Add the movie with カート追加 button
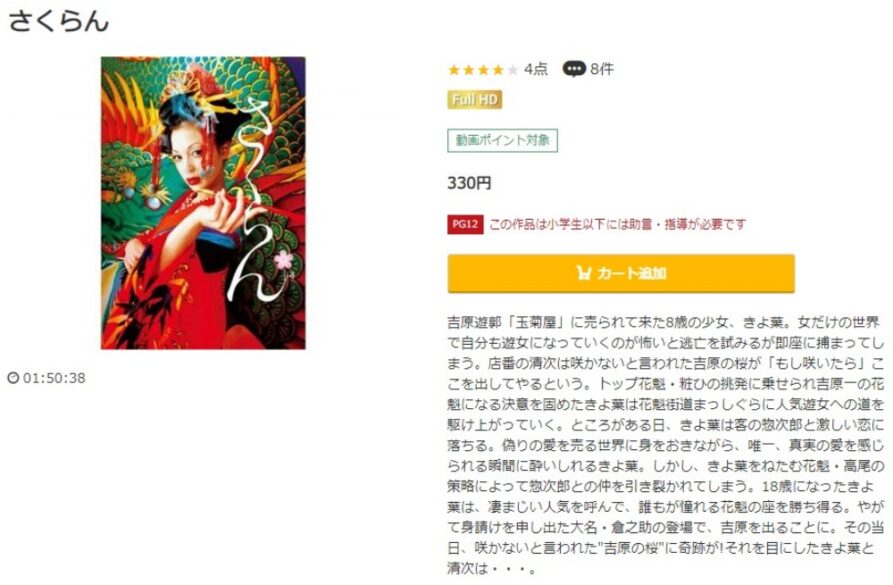The image size is (893, 585). tap(621, 273)
